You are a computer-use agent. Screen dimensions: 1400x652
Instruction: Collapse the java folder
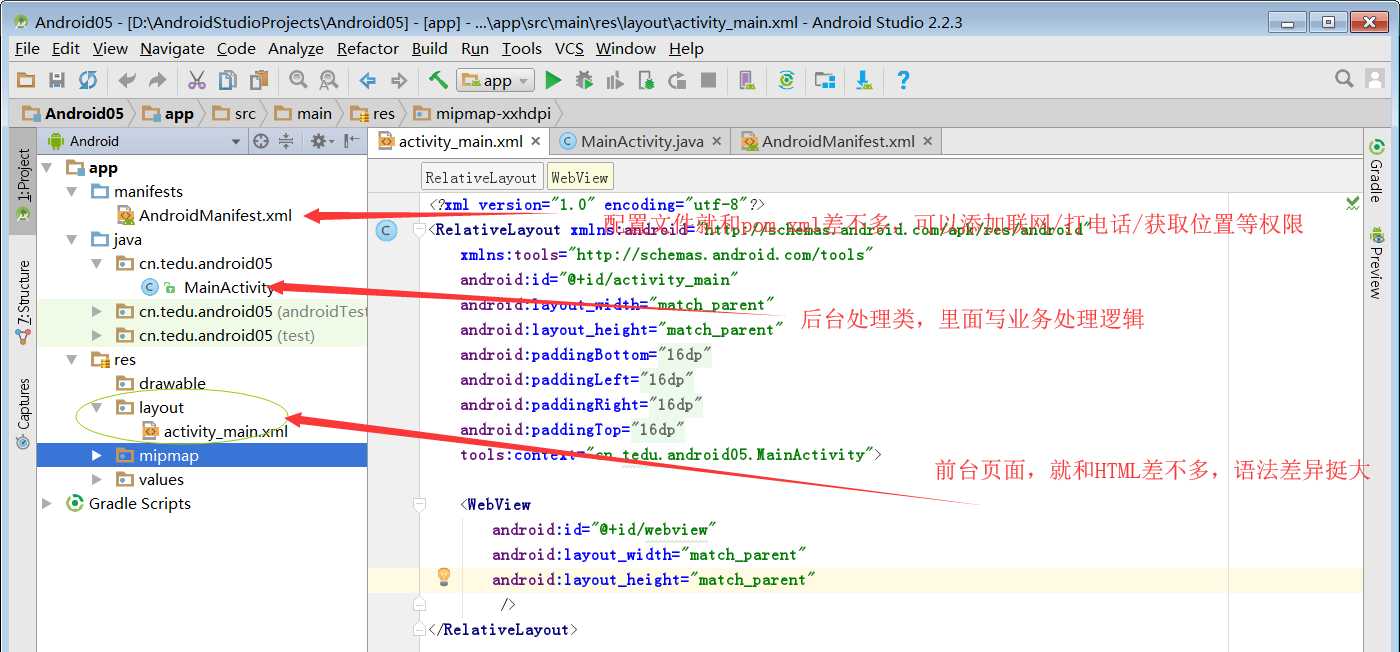74,240
